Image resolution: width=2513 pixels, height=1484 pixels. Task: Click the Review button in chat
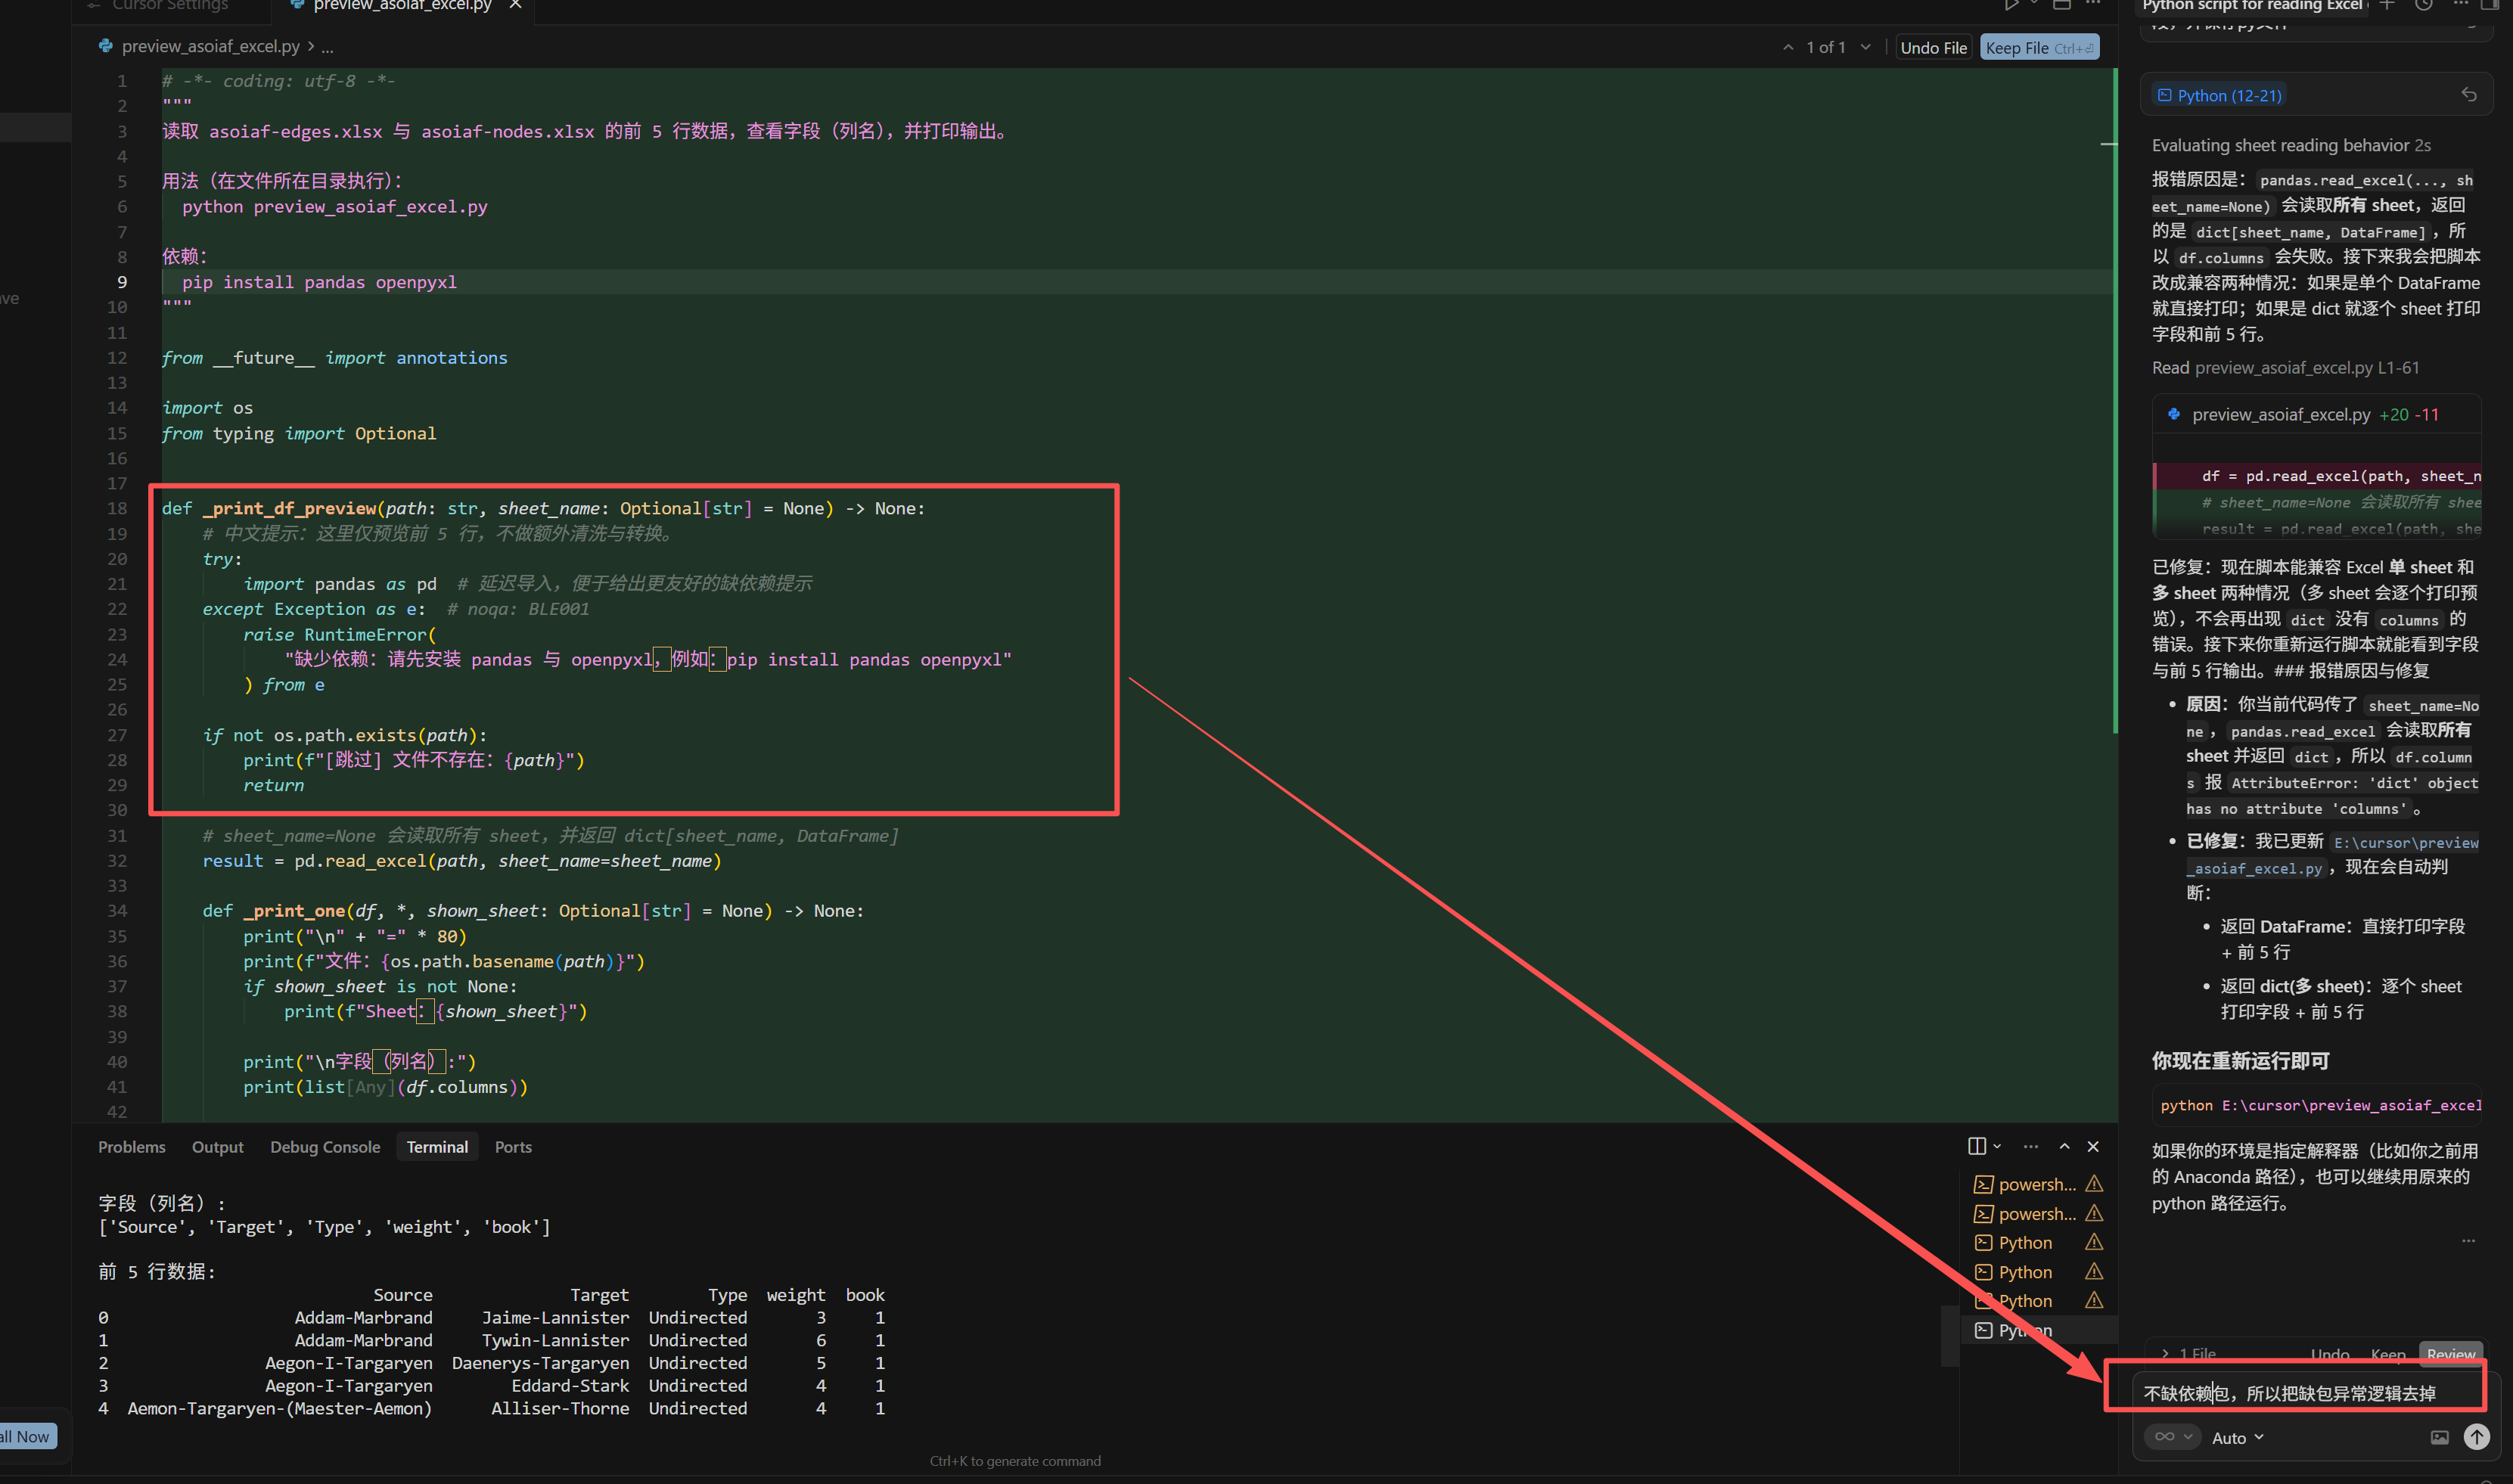[x=2450, y=1353]
